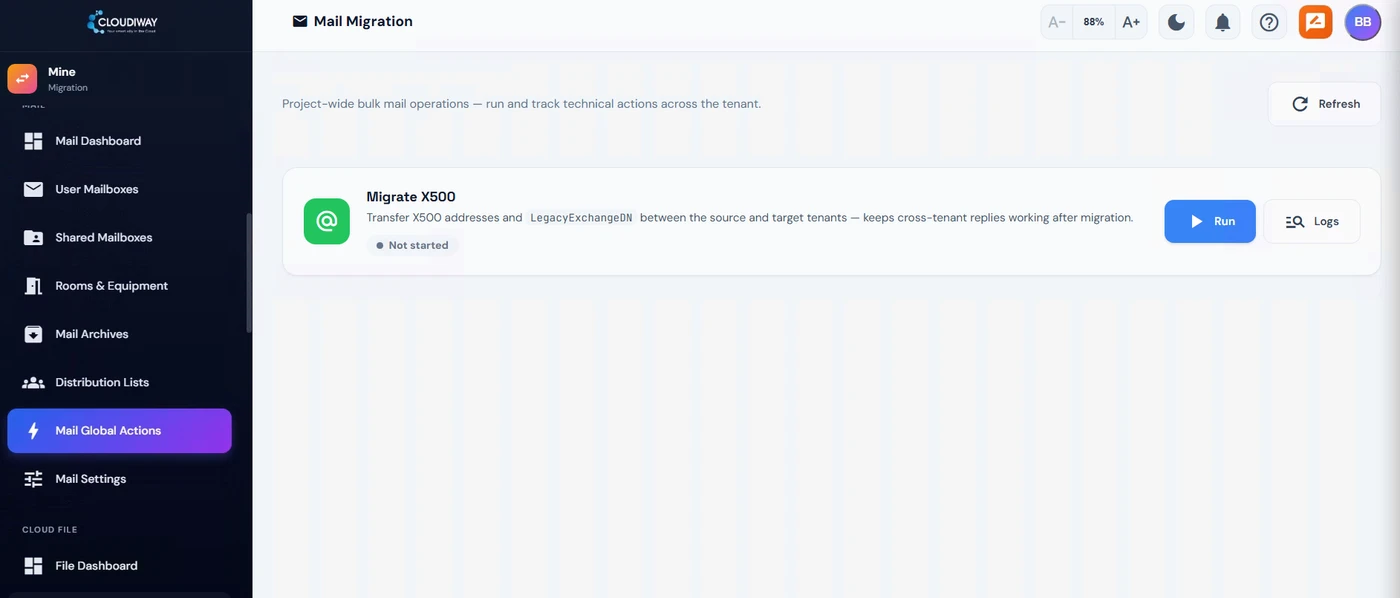Screen dimensions: 1400x598
Task: Open notifications via the bell icon
Action: tap(1222, 22)
